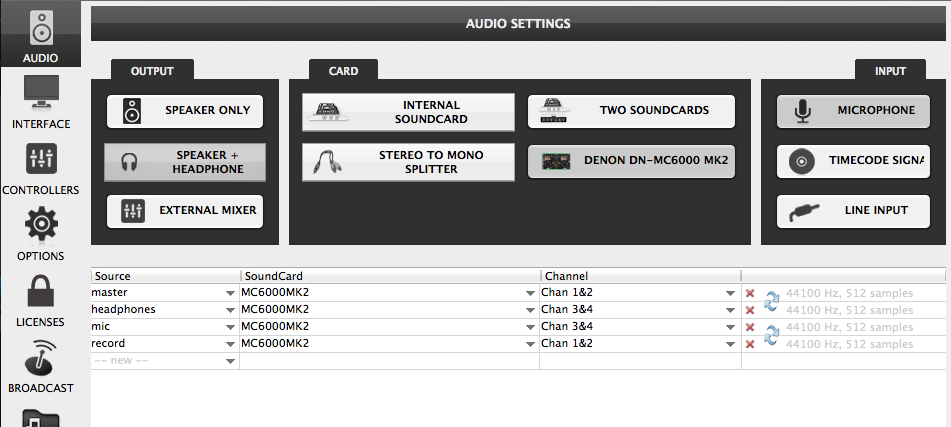Open the Options gear icon
Screen dimensions: 951x427
[x=40, y=225]
